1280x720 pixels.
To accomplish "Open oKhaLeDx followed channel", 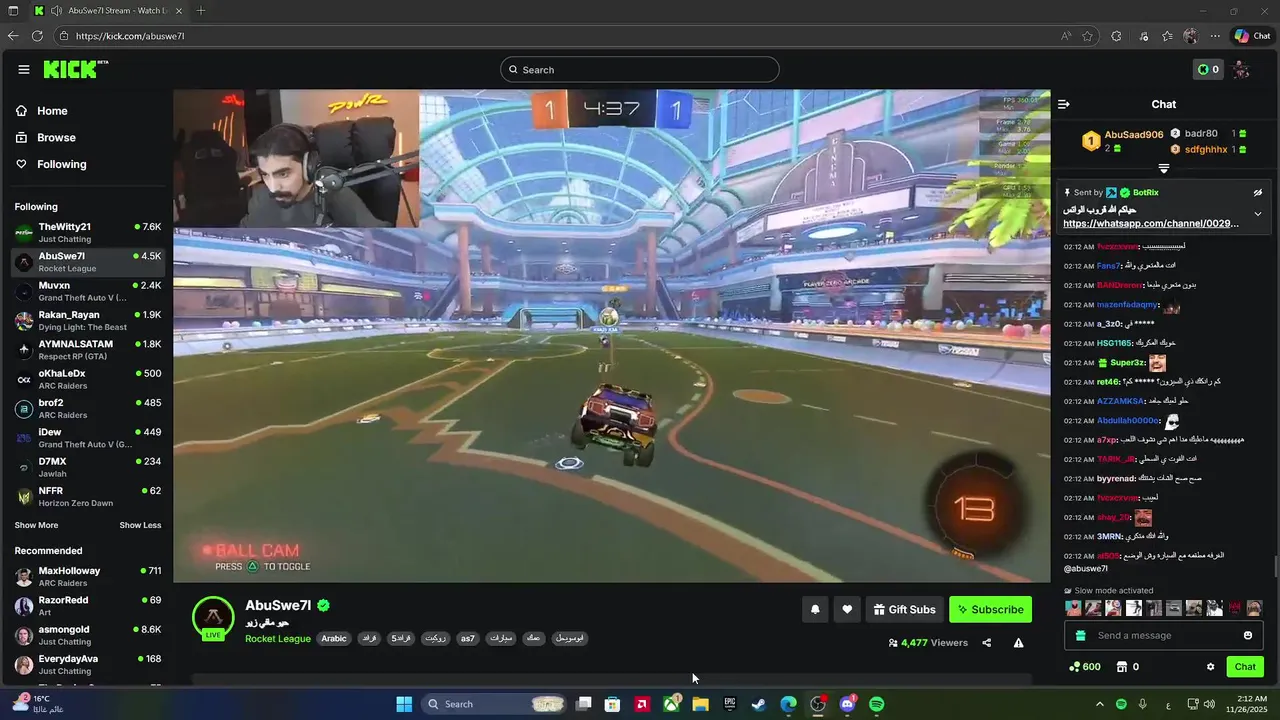I will click(x=88, y=379).
